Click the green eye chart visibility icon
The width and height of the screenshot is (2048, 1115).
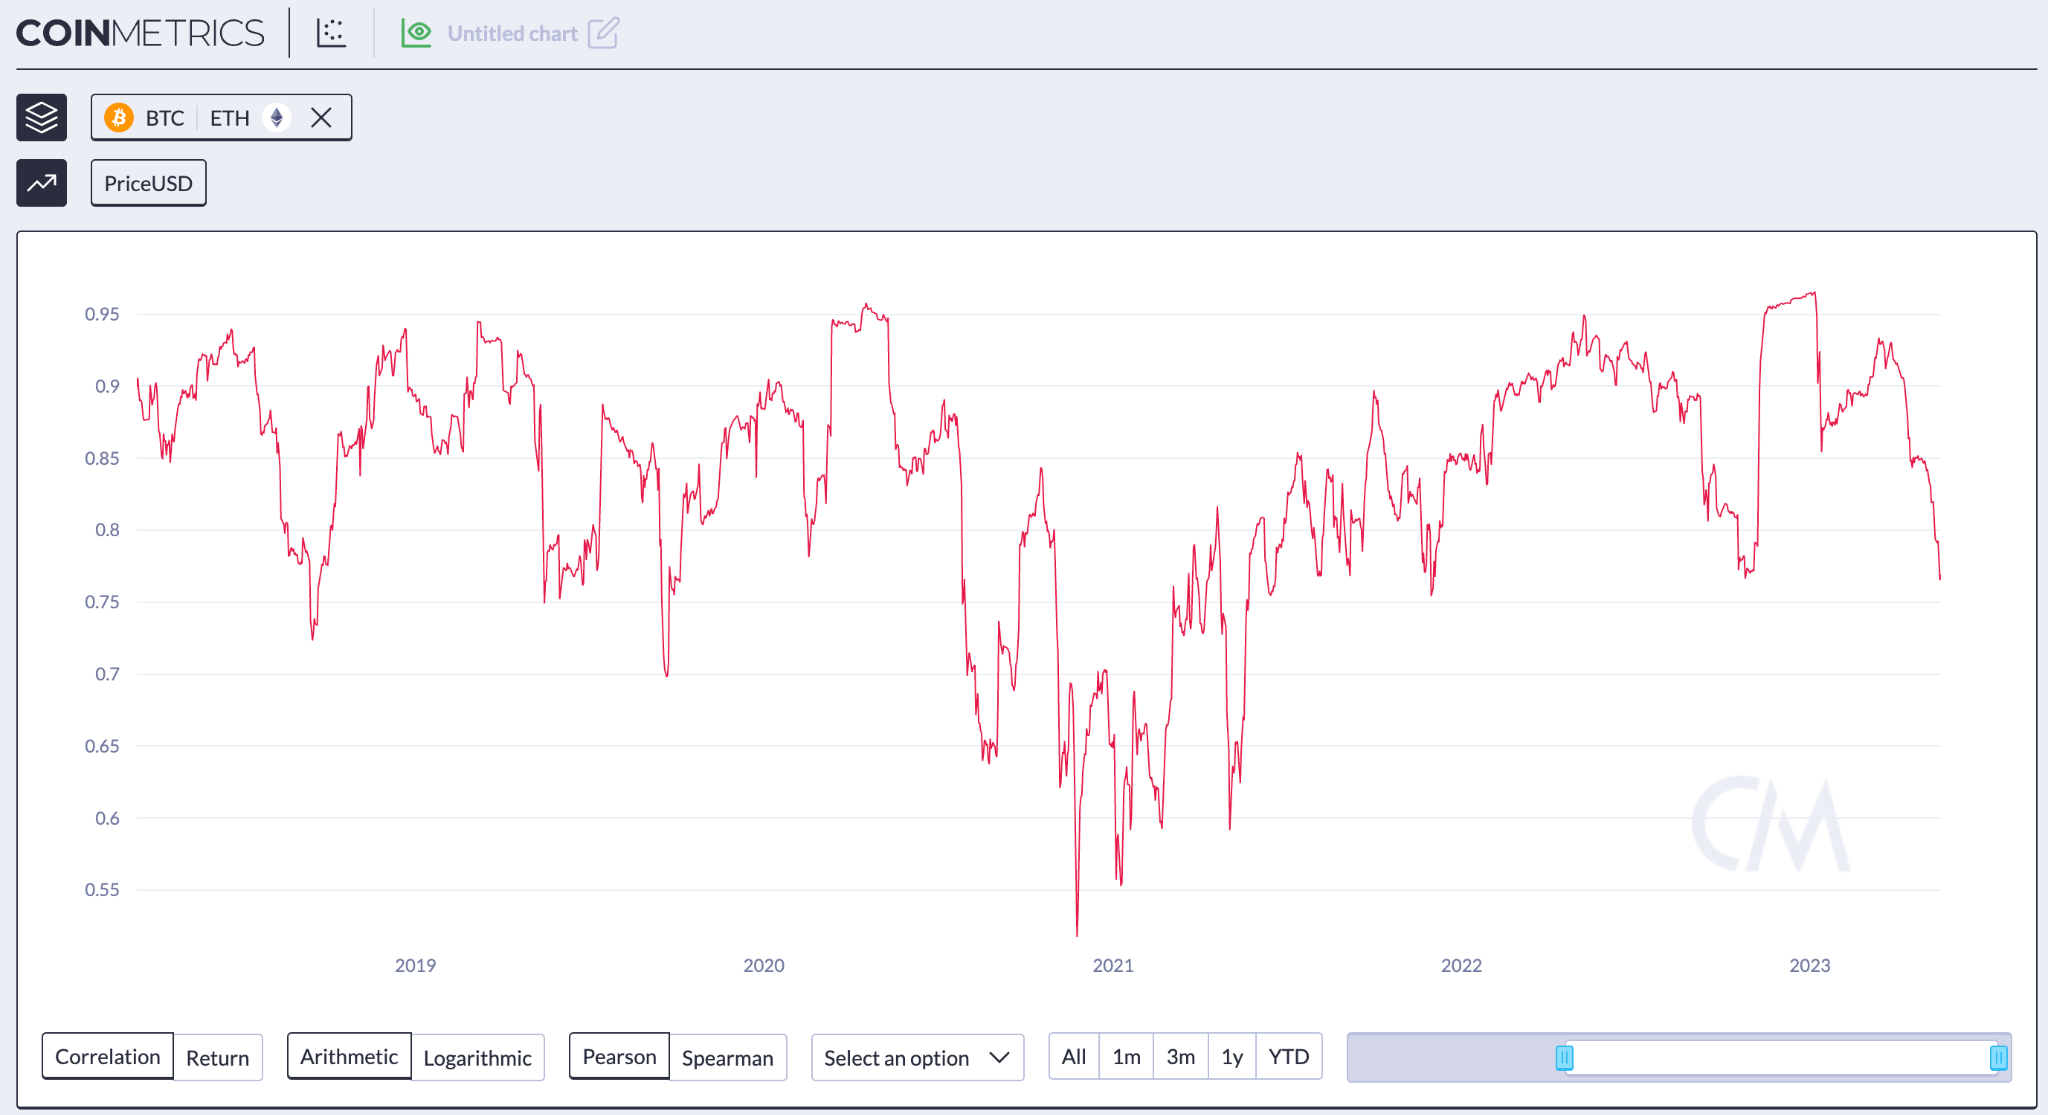coord(416,33)
